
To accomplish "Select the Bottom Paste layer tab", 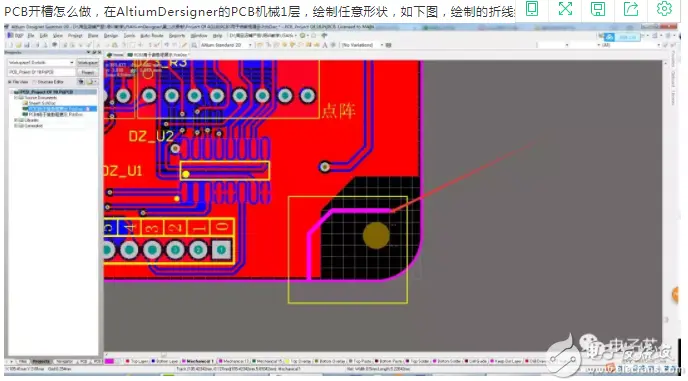I will pyautogui.click(x=390, y=361).
